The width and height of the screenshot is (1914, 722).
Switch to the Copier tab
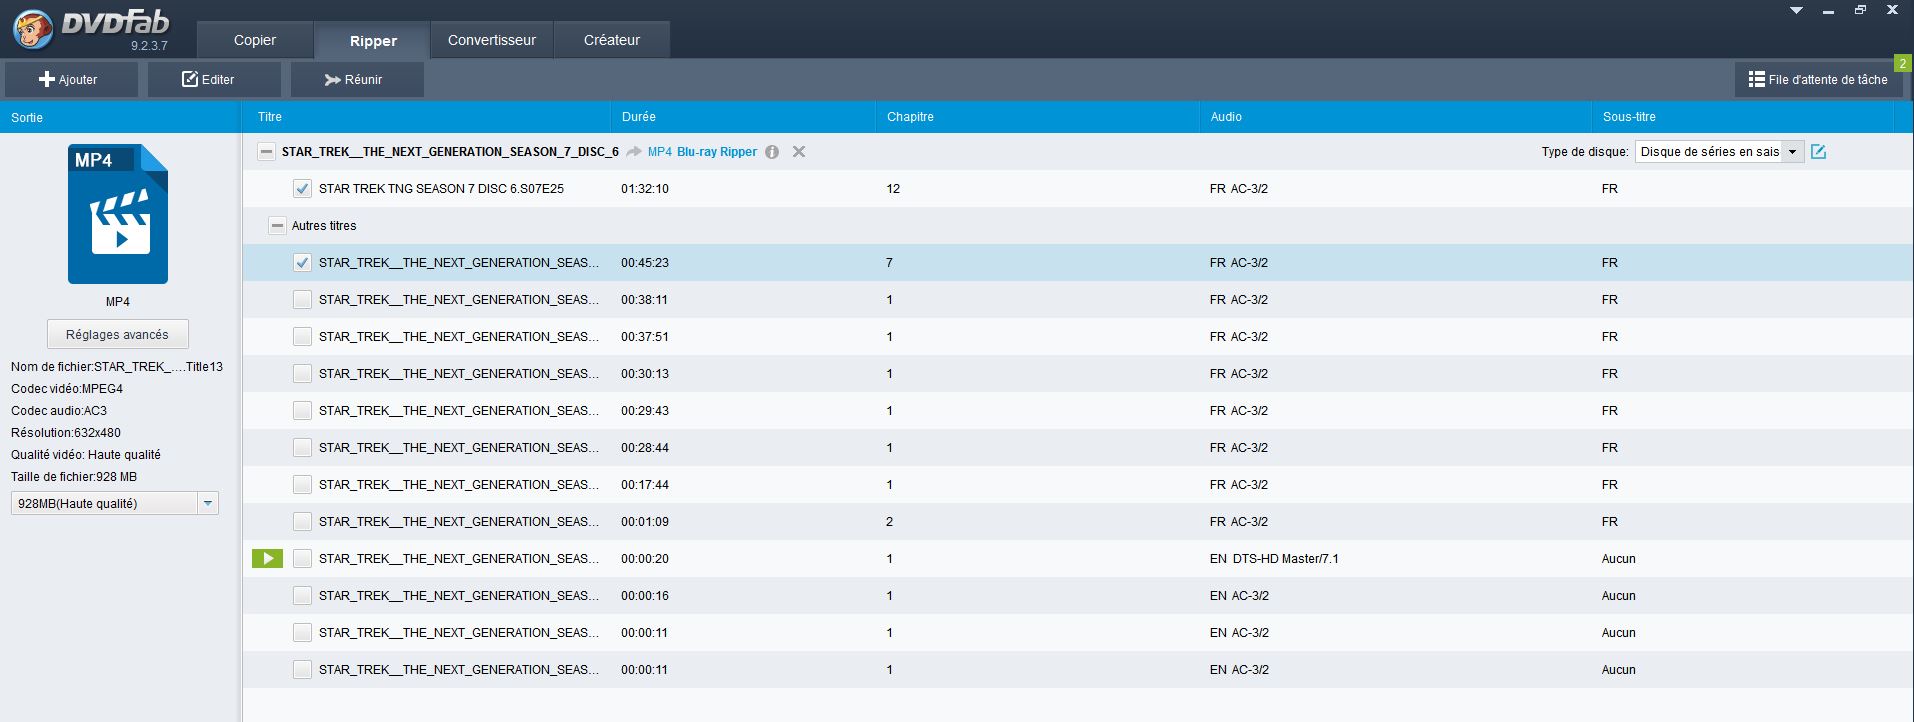coord(255,40)
